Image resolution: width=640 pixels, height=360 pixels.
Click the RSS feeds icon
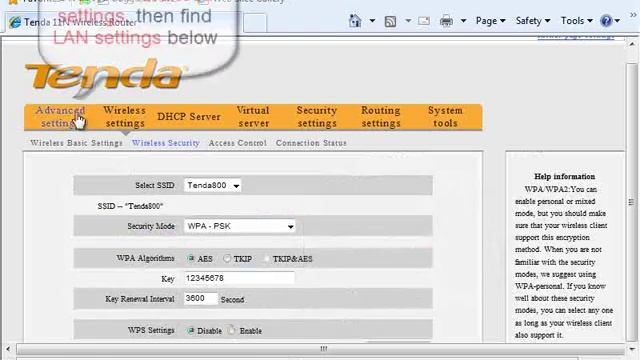pos(390,21)
